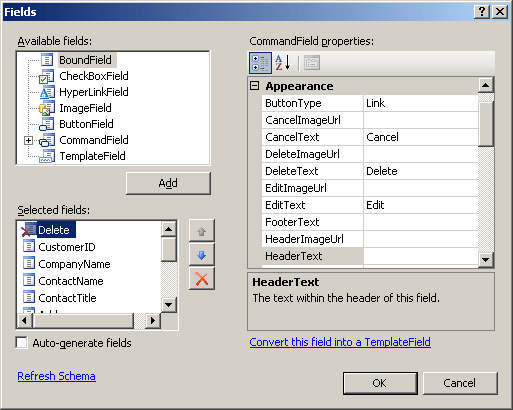The width and height of the screenshot is (513, 410).
Task: Add the chosen field with Add button
Action: coord(168,183)
